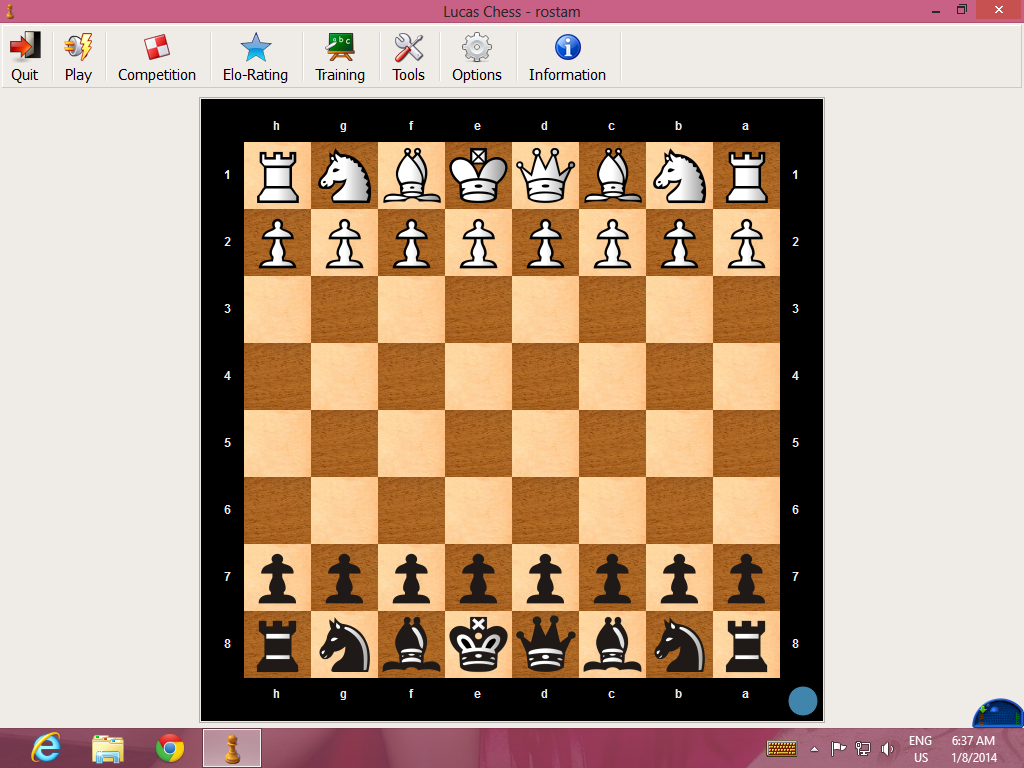Select the black knight on b8

679,645
